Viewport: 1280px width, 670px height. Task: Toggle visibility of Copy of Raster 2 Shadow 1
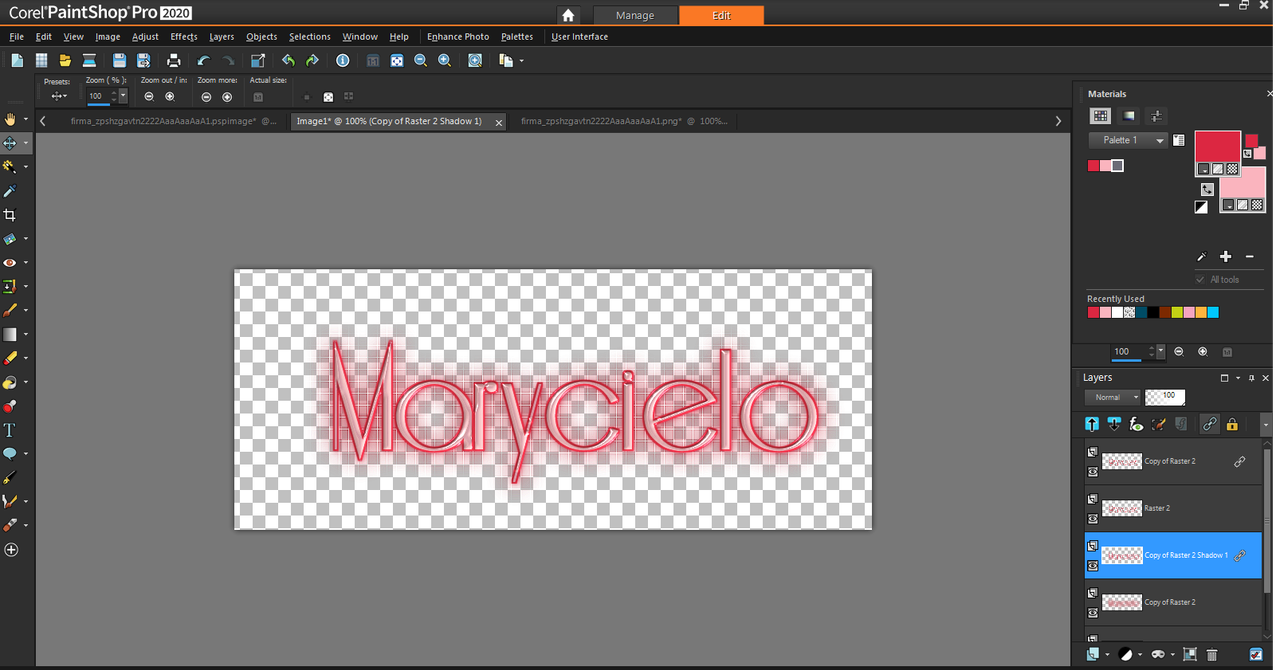point(1092,564)
